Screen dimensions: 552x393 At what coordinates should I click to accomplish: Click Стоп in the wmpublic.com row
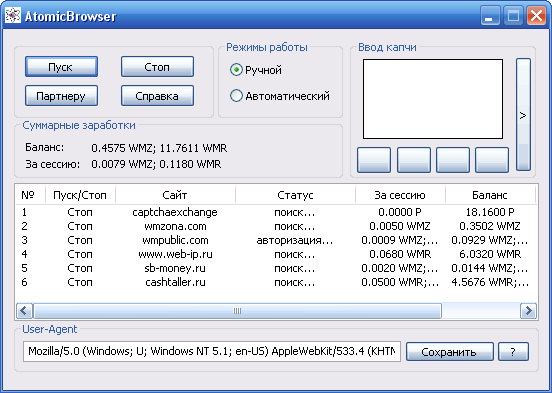coord(80,240)
